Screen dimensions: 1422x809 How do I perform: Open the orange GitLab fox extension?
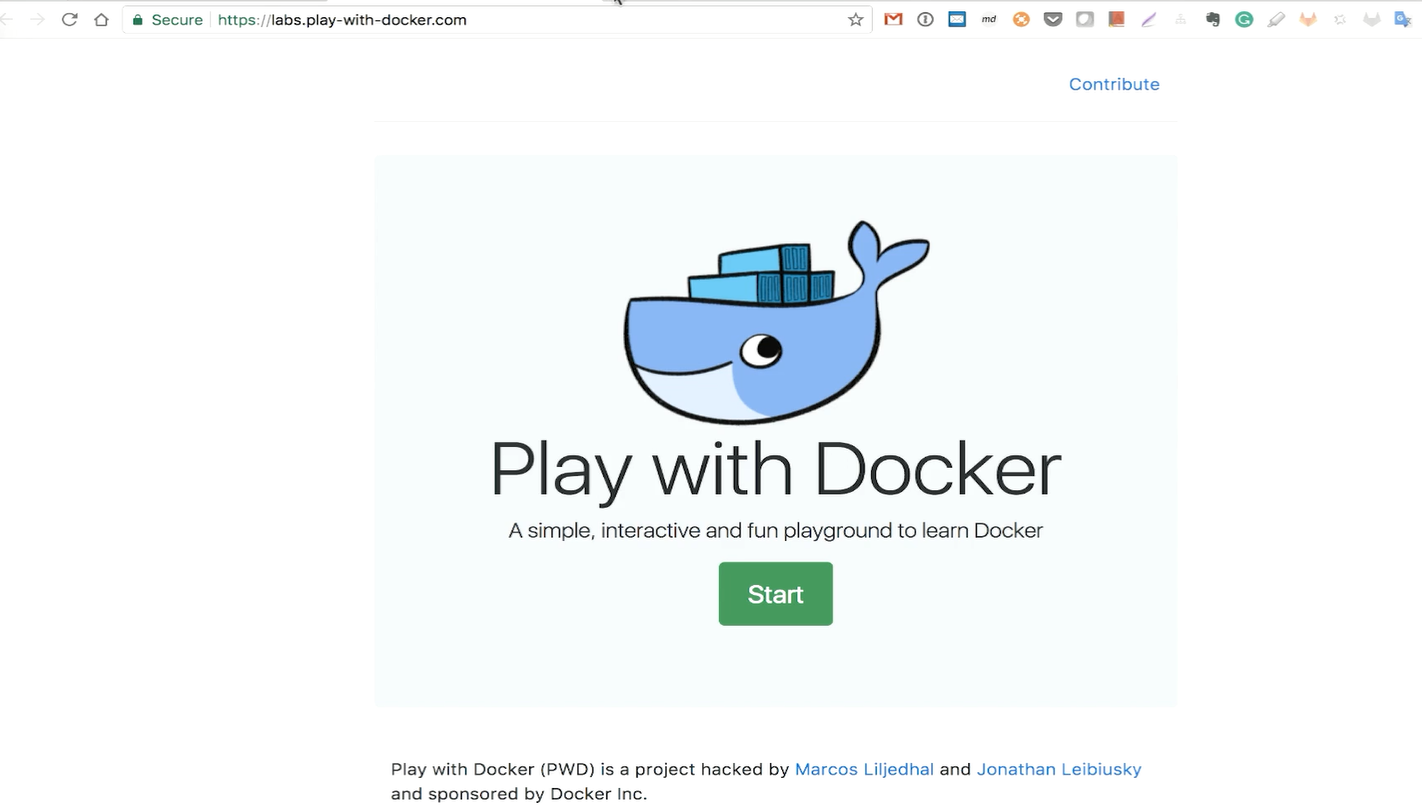click(x=1308, y=19)
